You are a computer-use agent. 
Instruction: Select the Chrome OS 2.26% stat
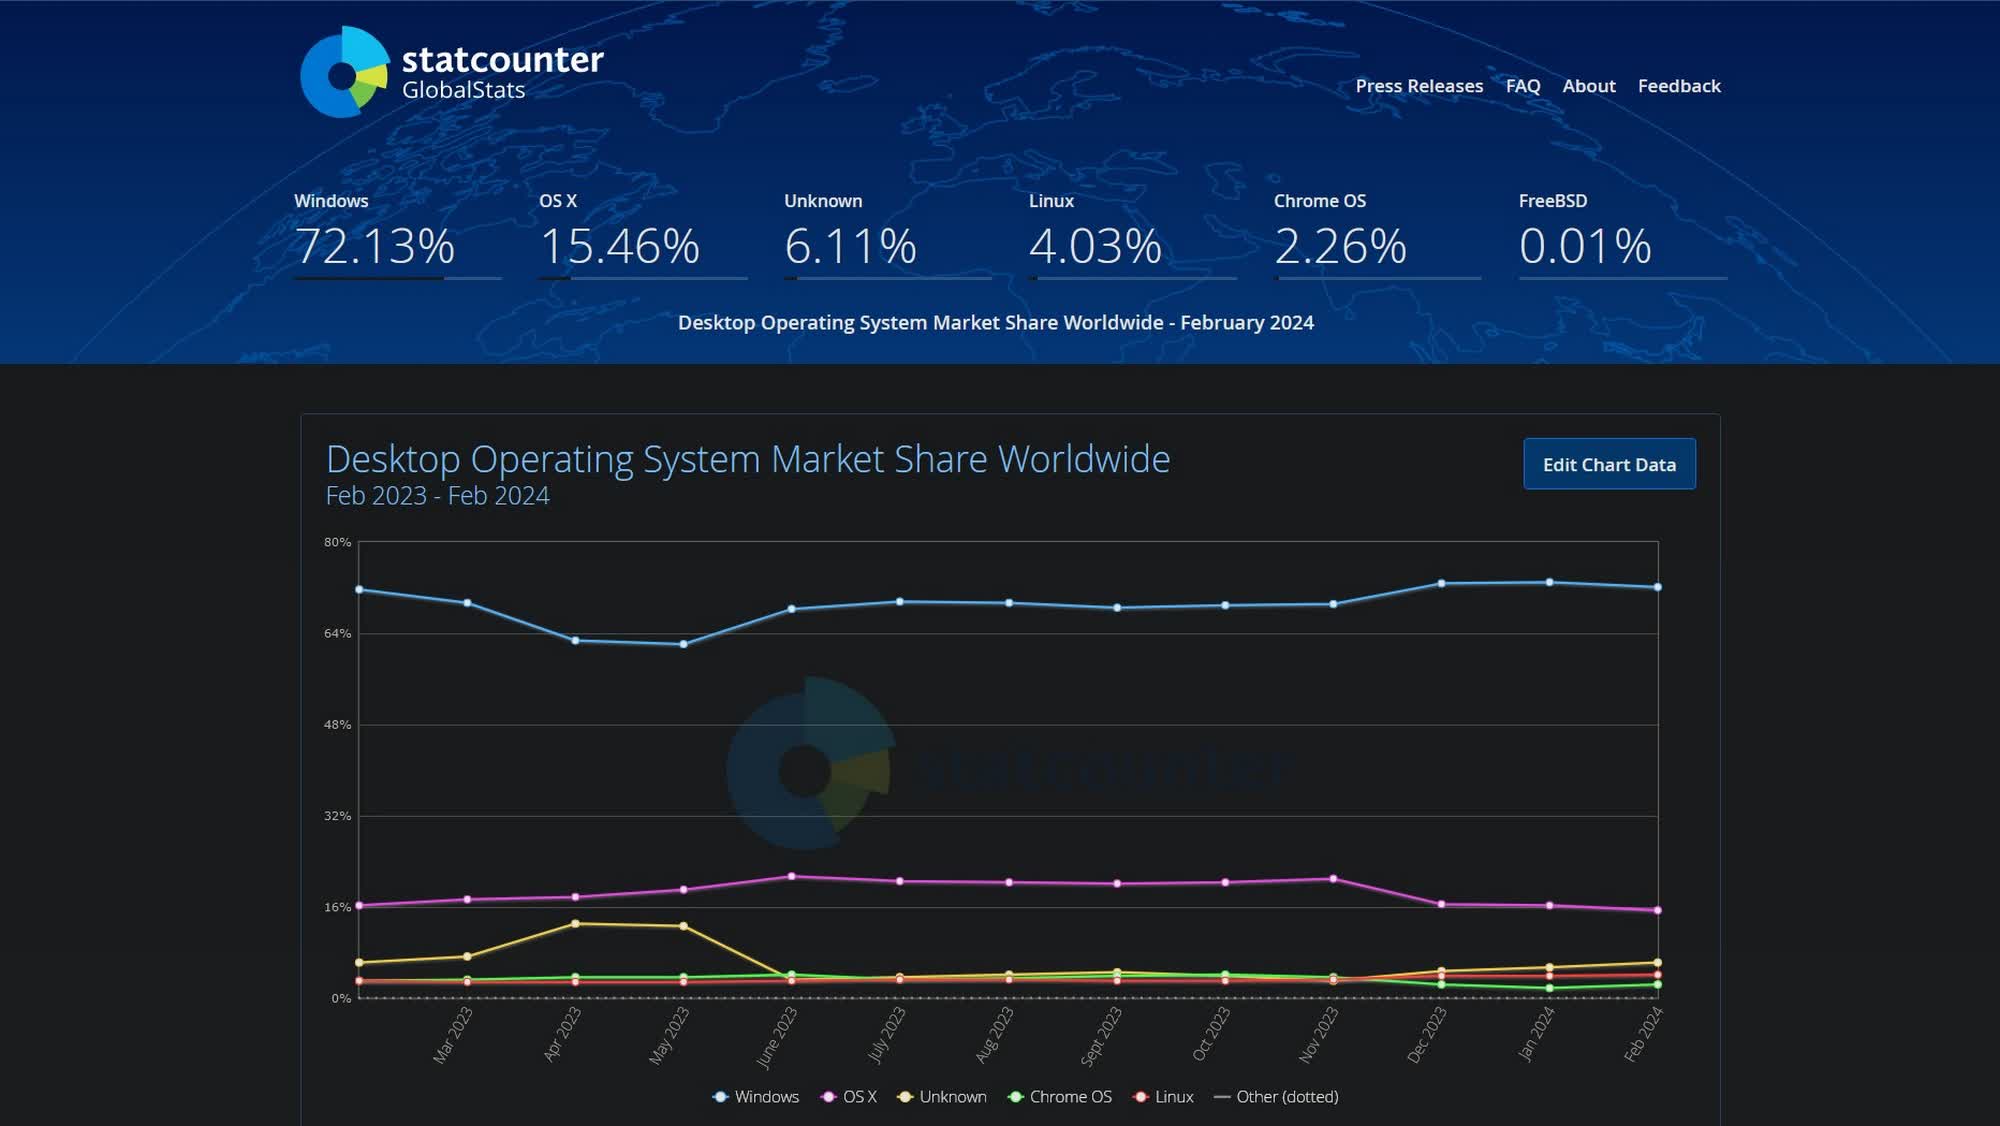coord(1377,234)
